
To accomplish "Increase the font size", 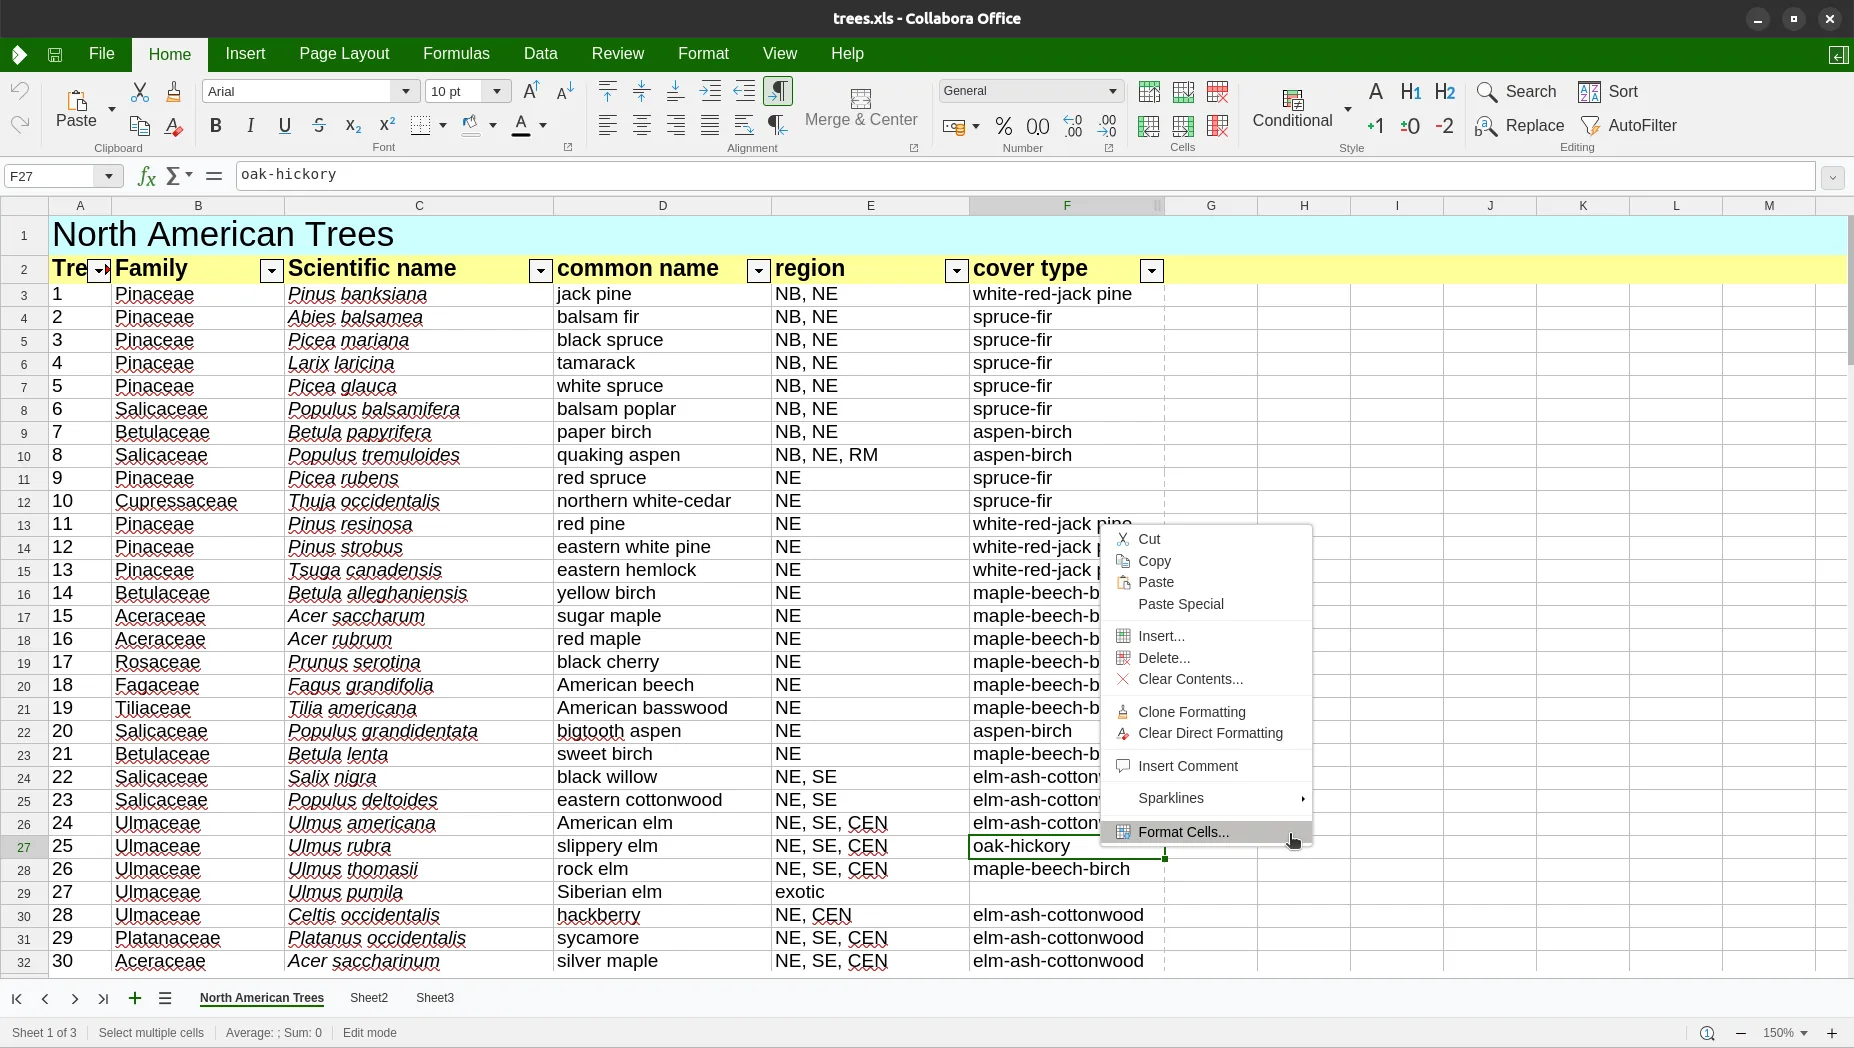I will [531, 91].
